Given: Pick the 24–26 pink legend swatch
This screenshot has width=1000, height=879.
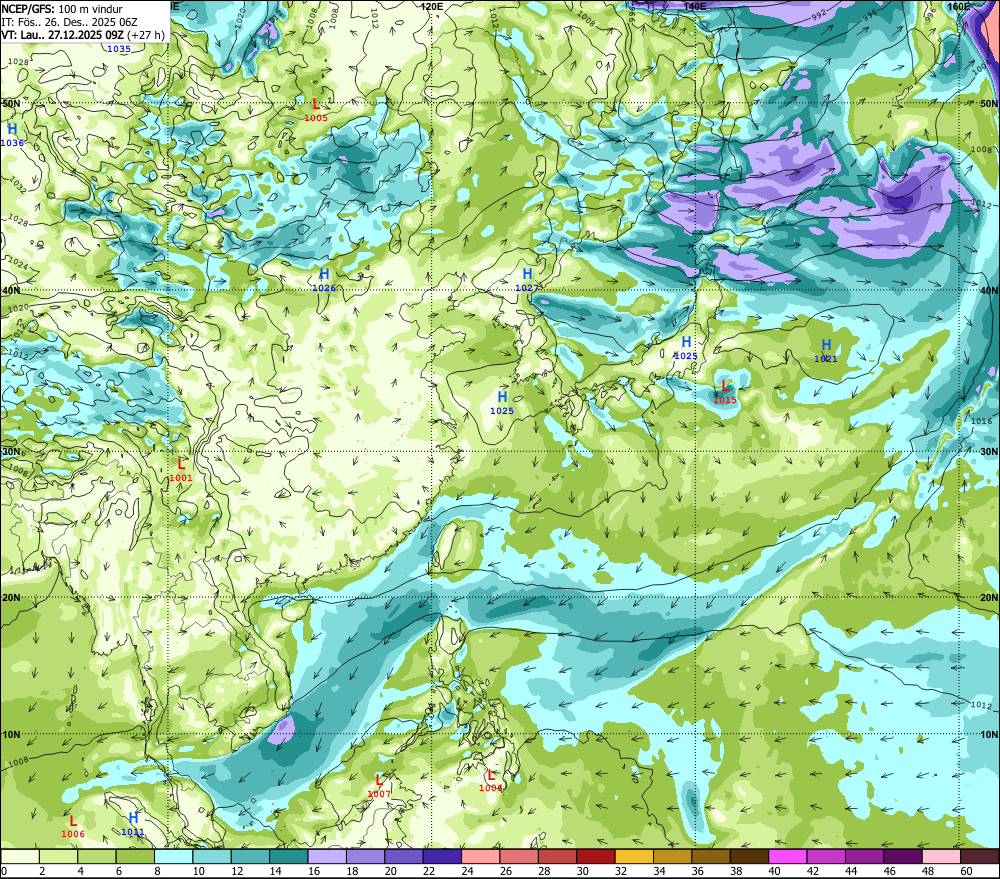Looking at the screenshot, I should [x=481, y=856].
